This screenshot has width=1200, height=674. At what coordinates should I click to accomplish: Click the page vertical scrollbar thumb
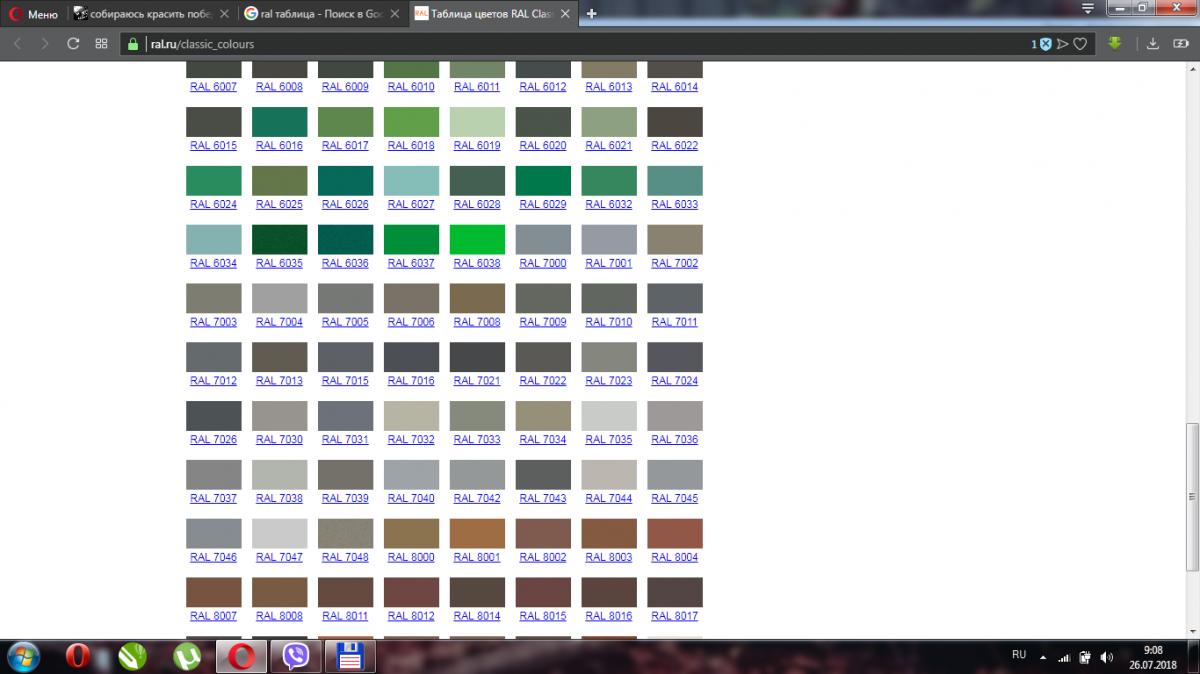1192,496
